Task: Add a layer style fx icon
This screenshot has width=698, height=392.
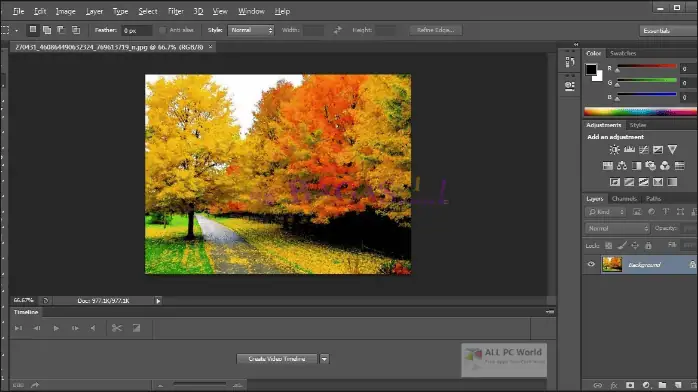Action: (x=614, y=385)
